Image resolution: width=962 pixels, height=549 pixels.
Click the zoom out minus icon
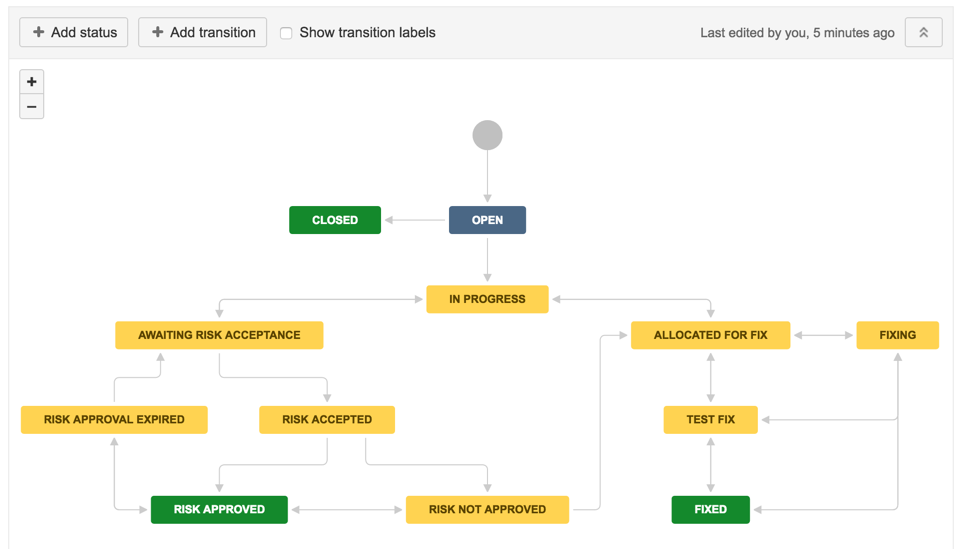(x=32, y=107)
